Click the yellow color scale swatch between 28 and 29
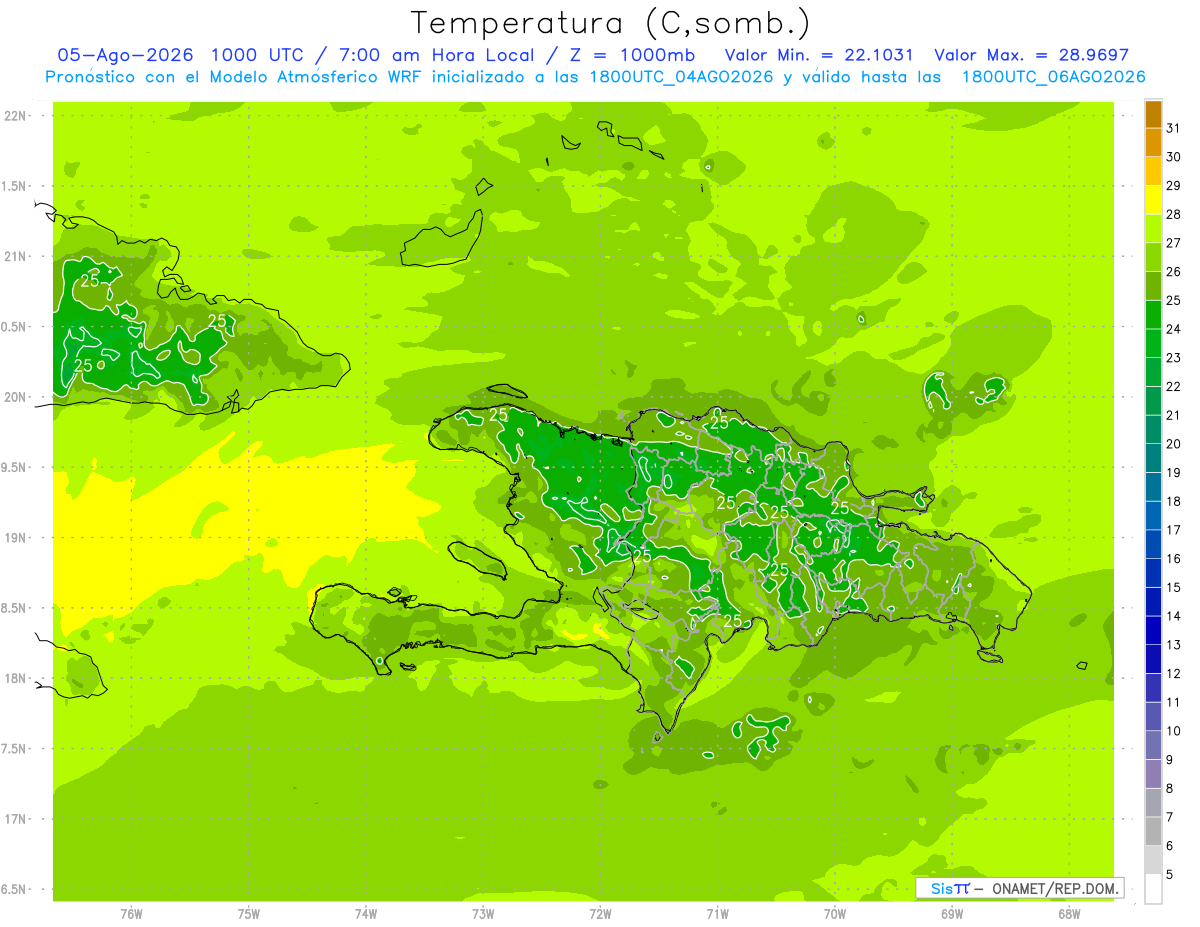This screenshot has height=927, width=1200. pos(1153,200)
